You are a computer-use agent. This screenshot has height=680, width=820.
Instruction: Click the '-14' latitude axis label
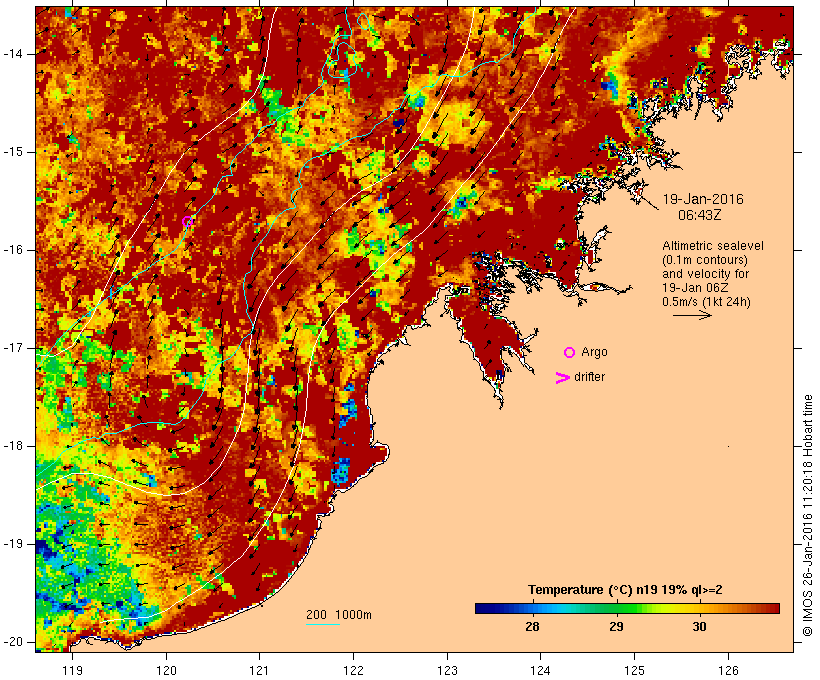coord(13,54)
